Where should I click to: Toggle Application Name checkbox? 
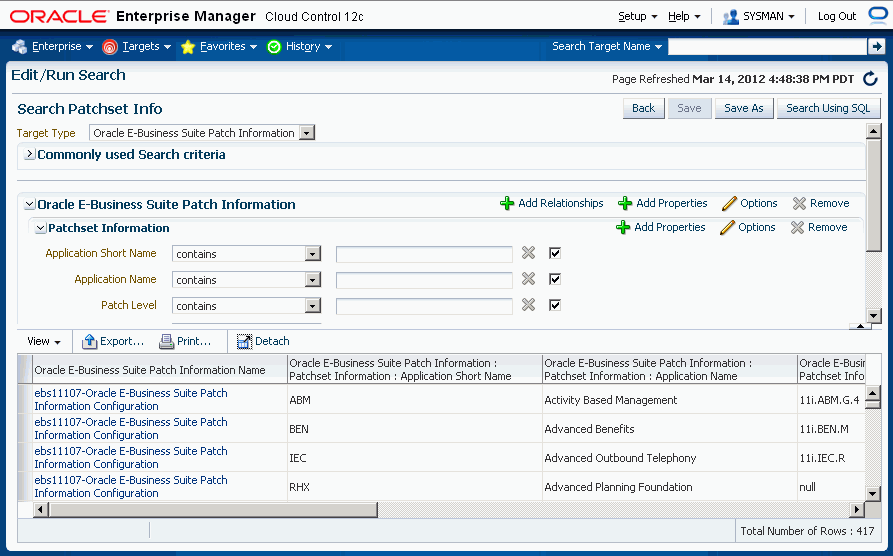pyautogui.click(x=555, y=279)
